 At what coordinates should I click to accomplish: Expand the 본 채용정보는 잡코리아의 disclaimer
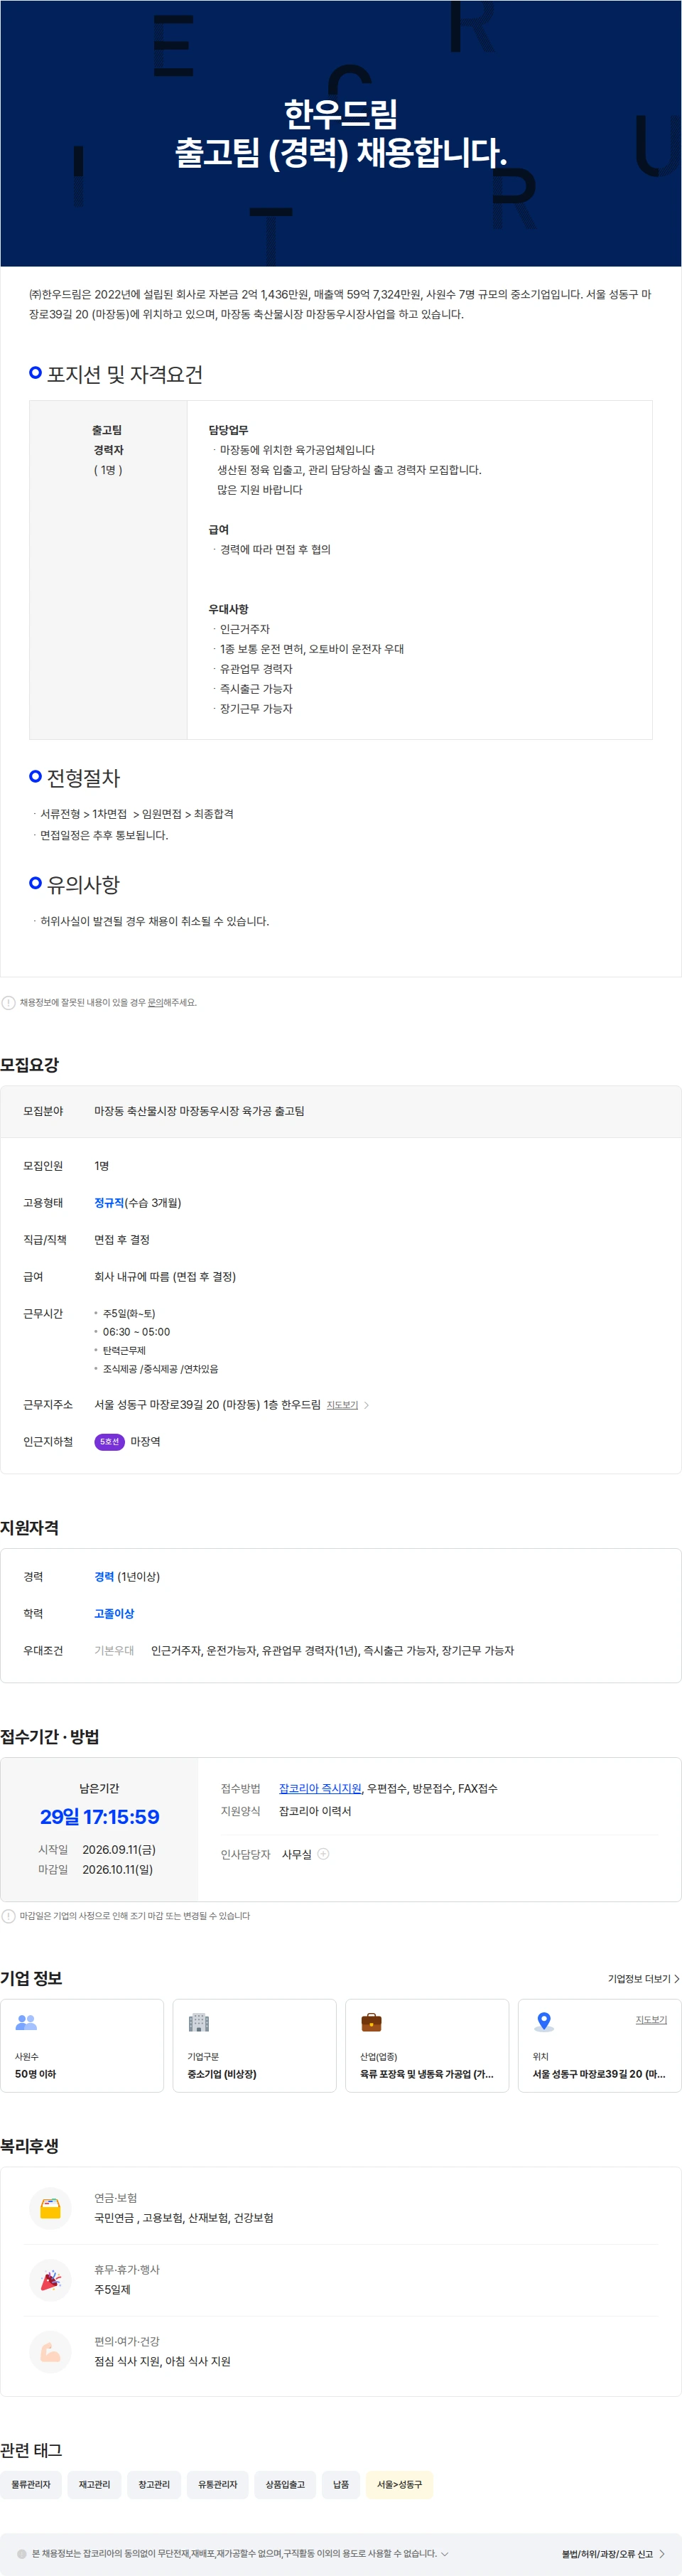tap(444, 2554)
